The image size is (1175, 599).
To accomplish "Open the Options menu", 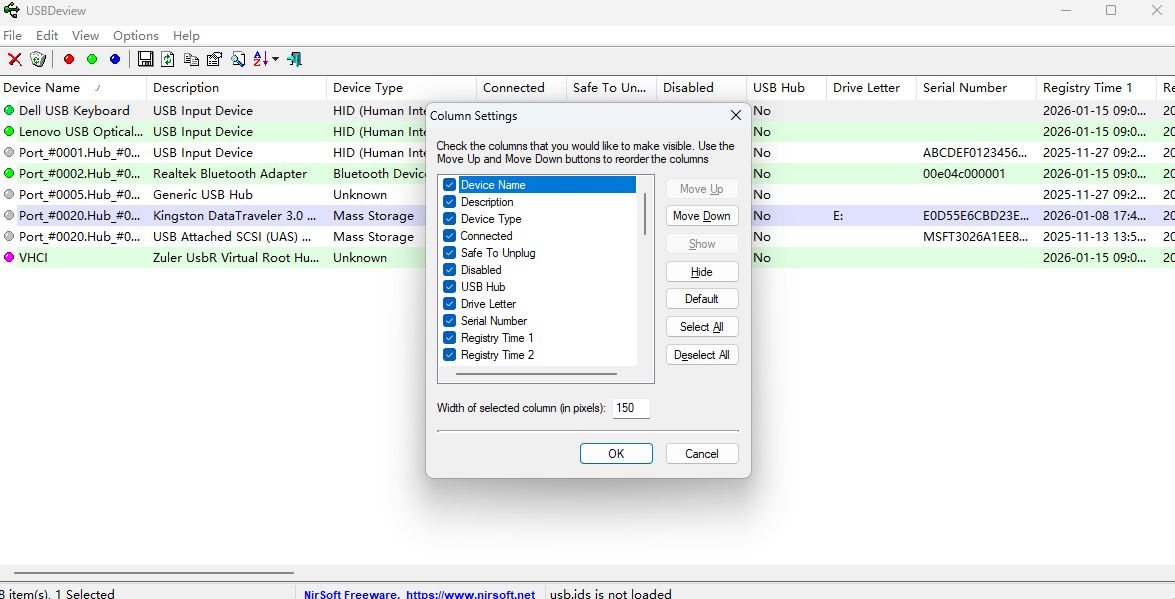I will coord(136,36).
